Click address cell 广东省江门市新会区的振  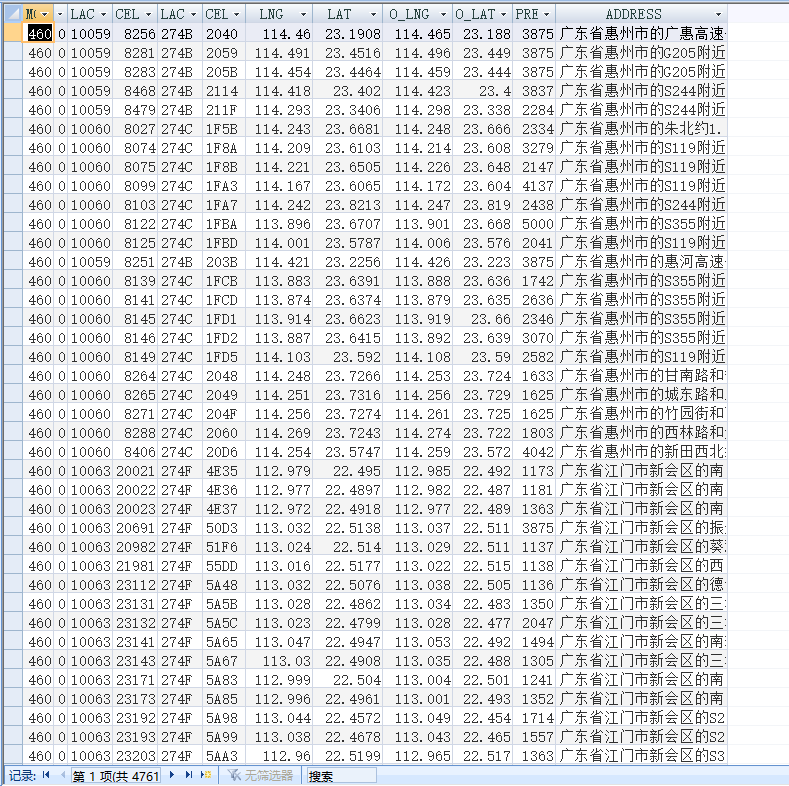point(642,528)
